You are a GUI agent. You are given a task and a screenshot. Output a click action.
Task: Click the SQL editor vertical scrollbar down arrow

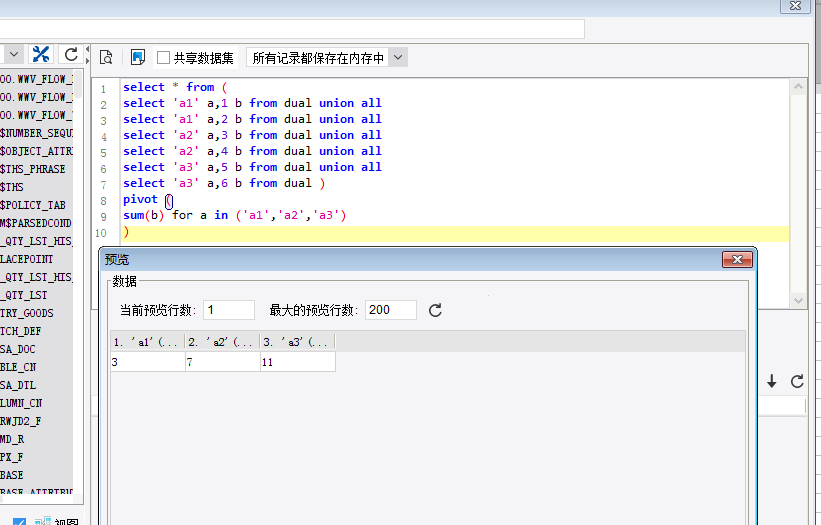point(798,300)
